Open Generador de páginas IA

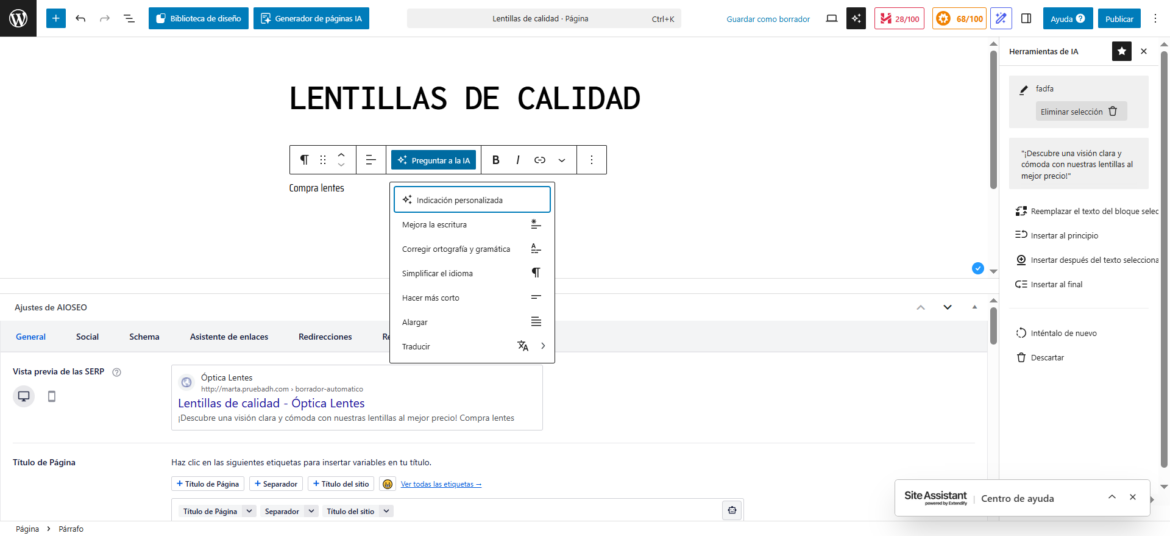[x=311, y=19]
